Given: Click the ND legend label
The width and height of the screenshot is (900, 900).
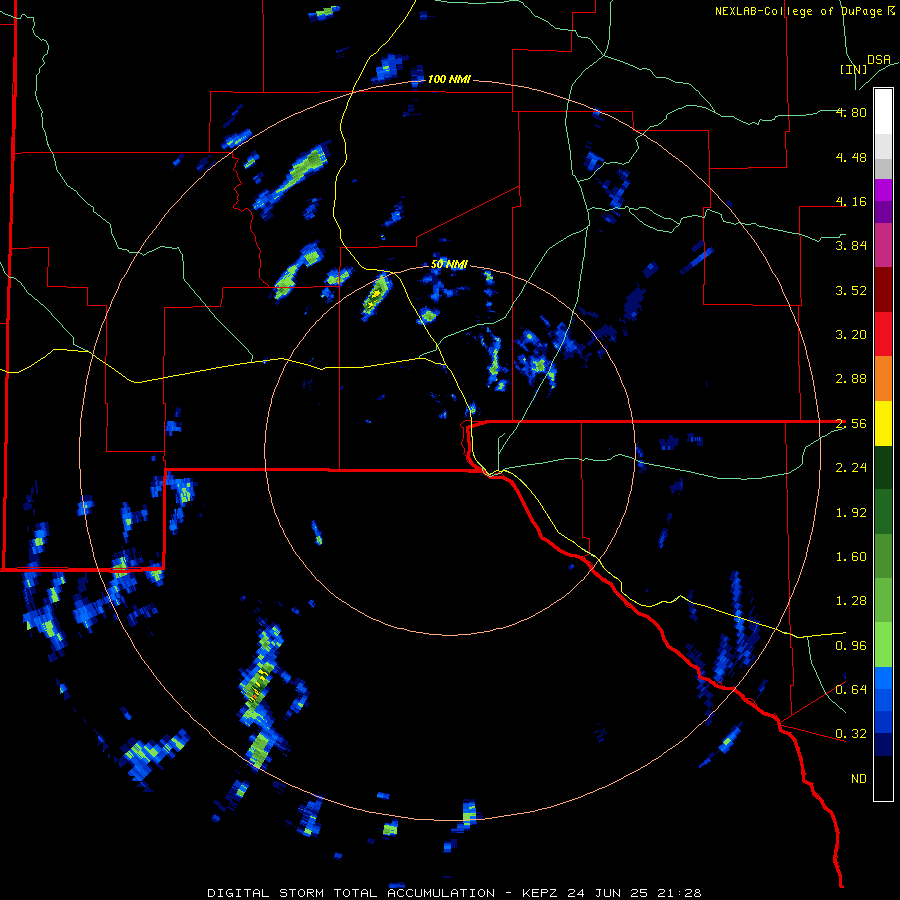Looking at the screenshot, I should pyautogui.click(x=859, y=779).
